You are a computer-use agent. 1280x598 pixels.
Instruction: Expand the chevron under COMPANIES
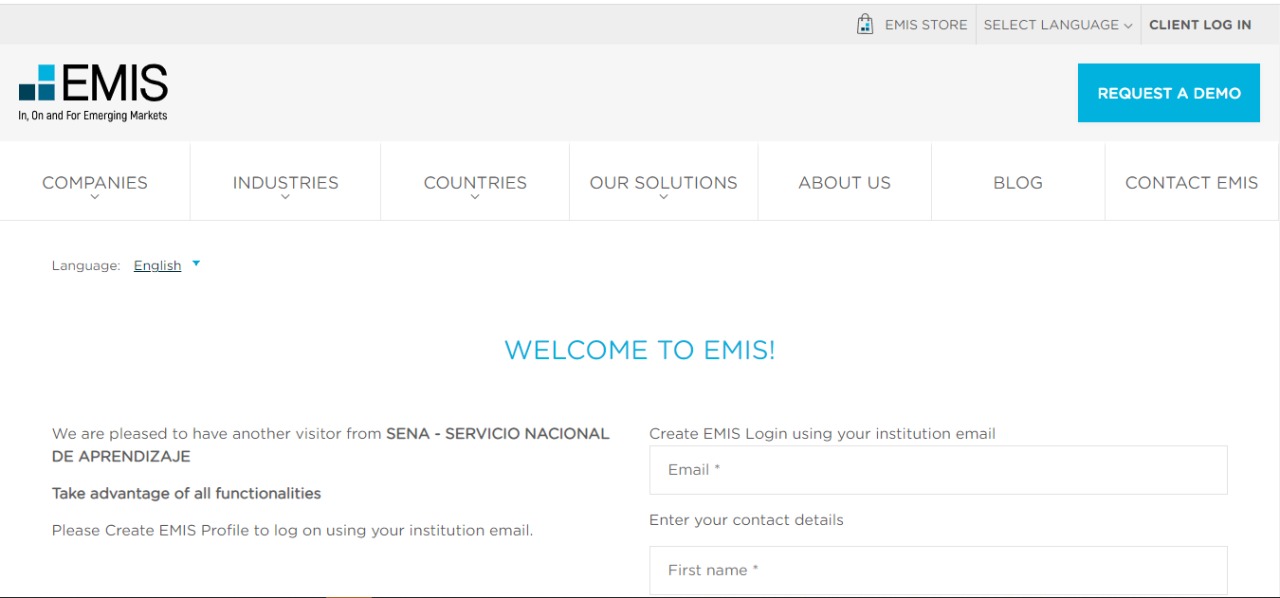95,197
